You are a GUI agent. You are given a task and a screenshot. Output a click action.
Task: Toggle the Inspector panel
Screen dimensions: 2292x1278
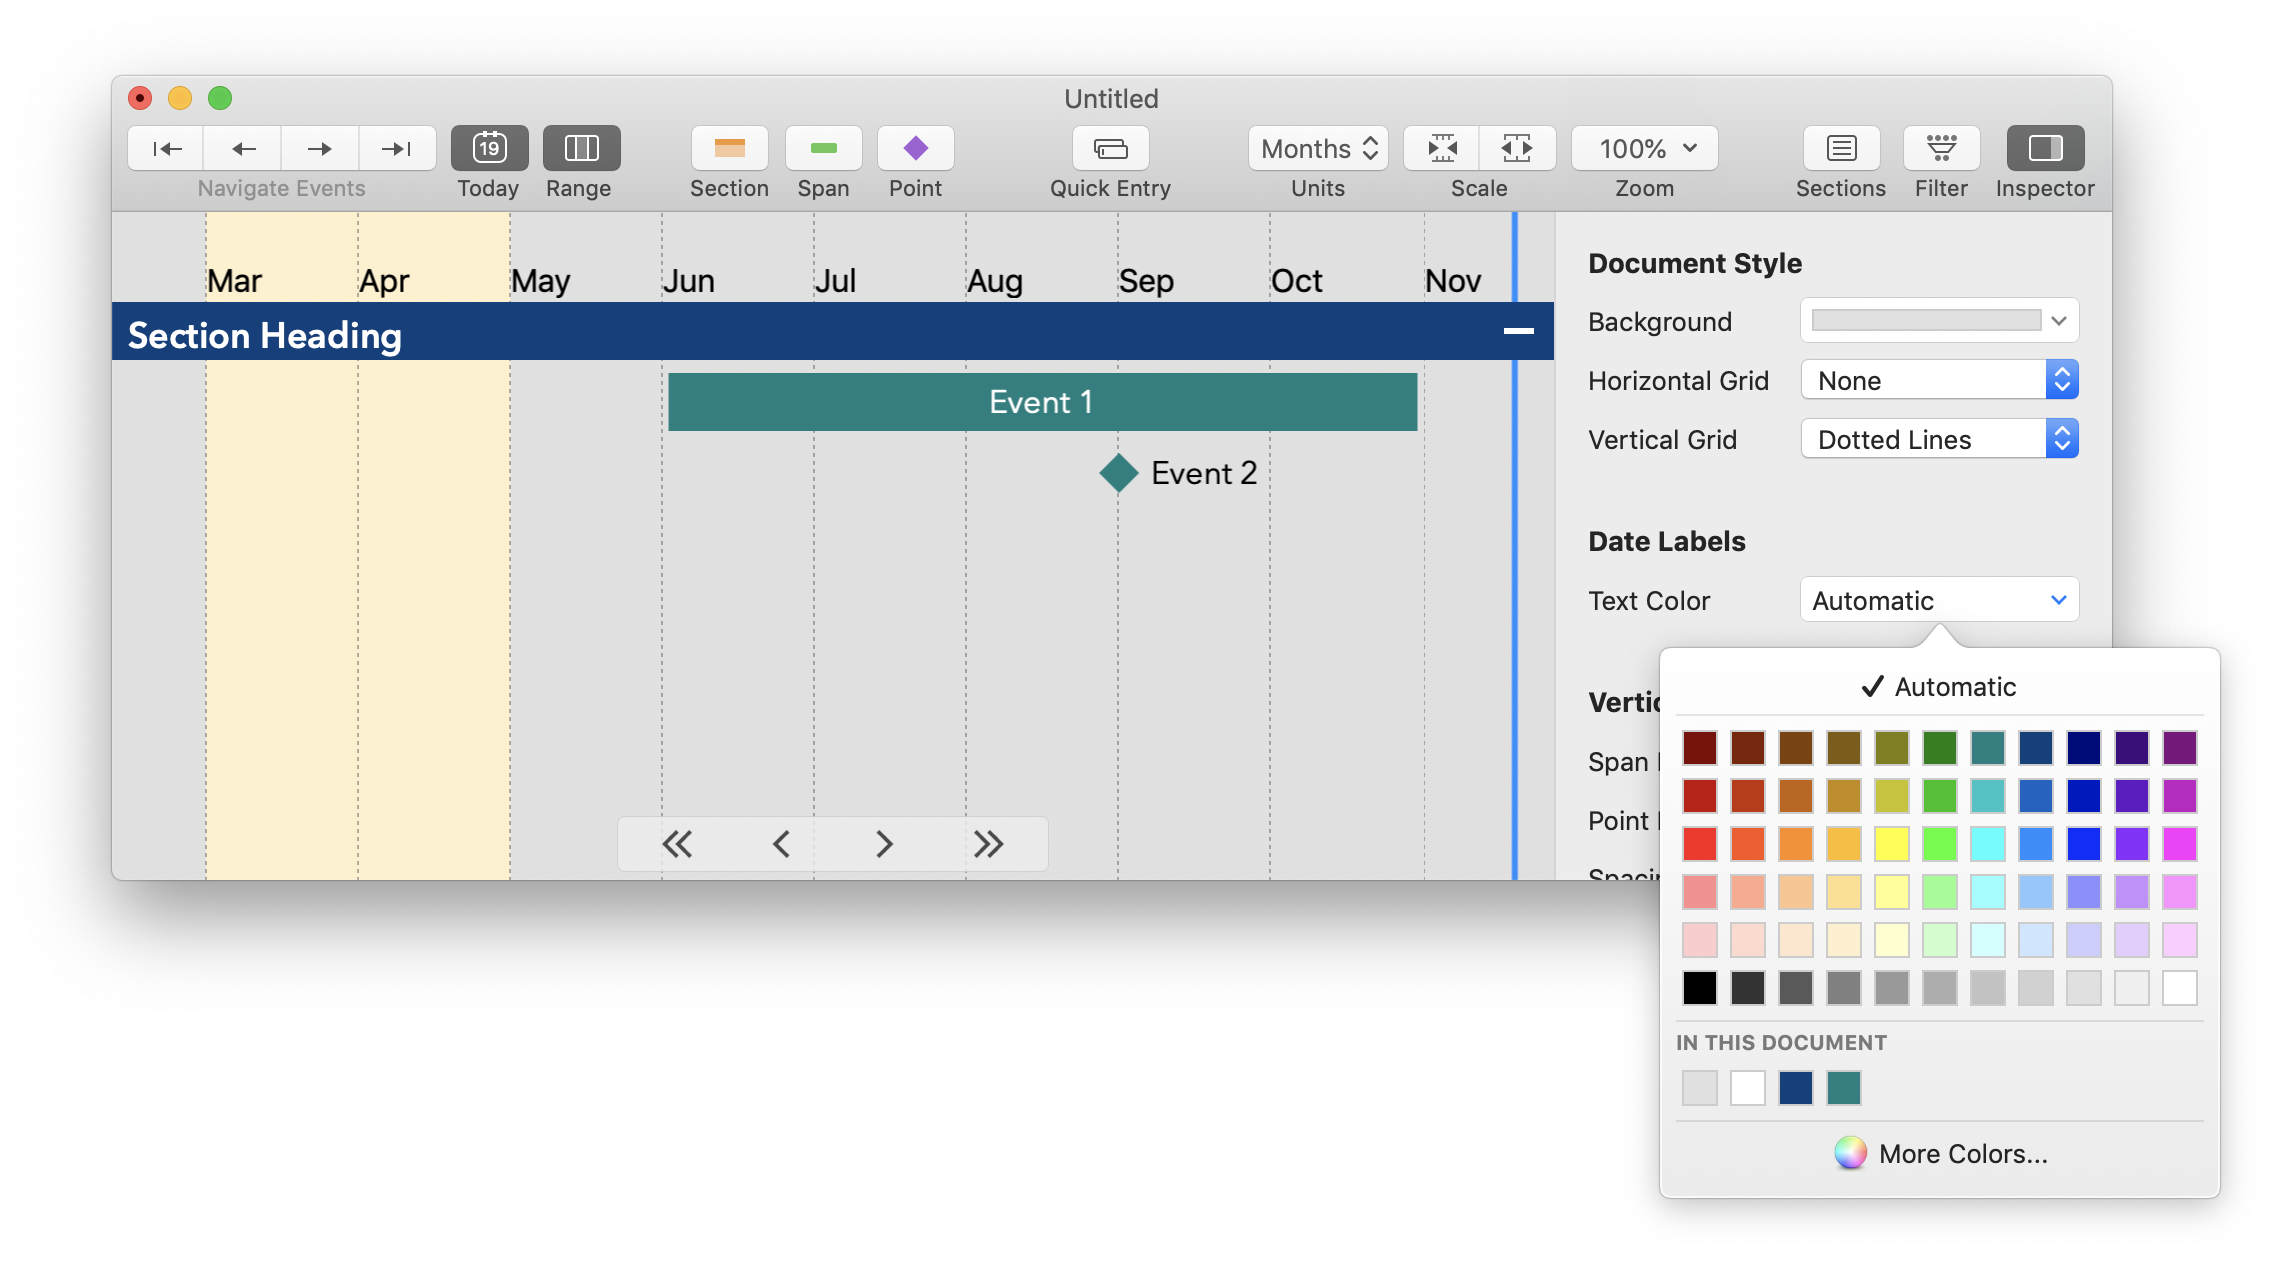[2043, 148]
